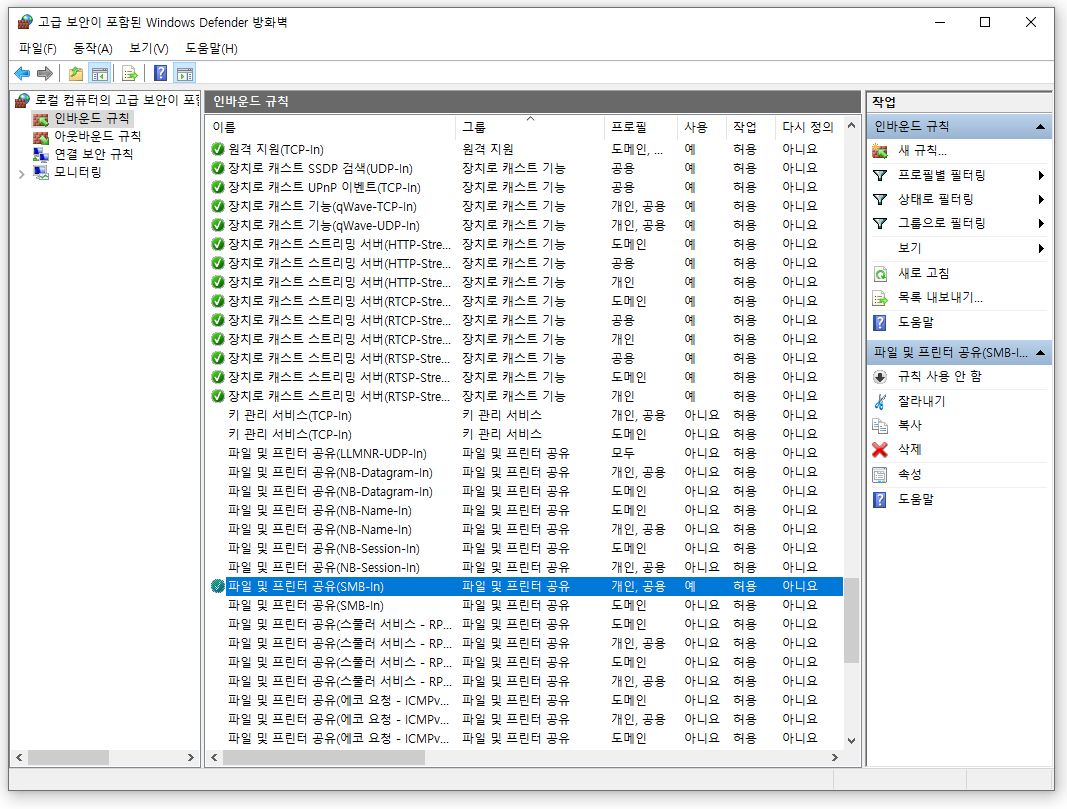Select rule 장치로 캐스트 SSDP 검색(UDP-In)
Image resolution: width=1067 pixels, height=809 pixels.
pyautogui.click(x=525, y=168)
